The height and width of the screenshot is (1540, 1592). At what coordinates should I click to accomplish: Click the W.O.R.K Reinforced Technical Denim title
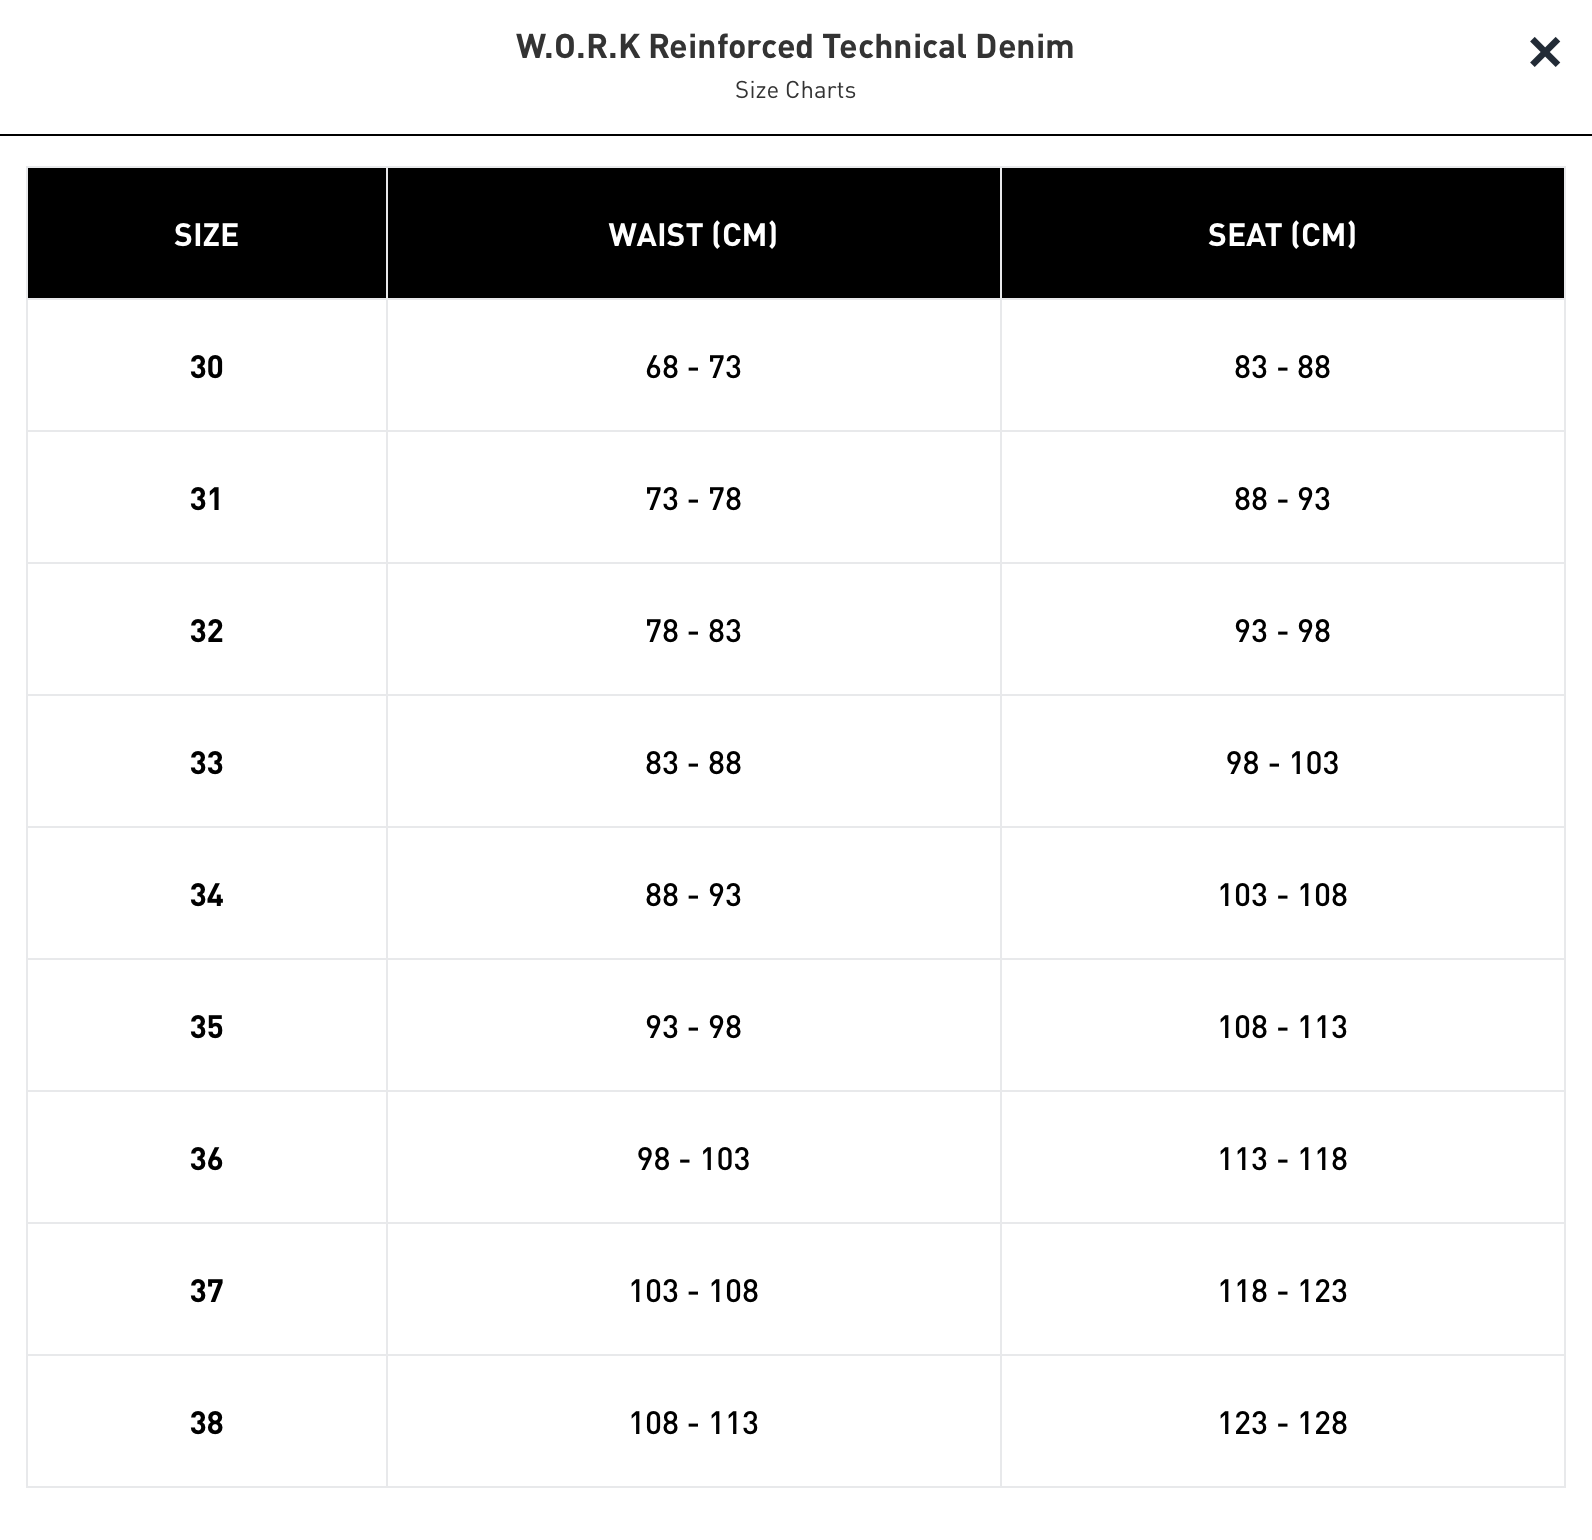[x=795, y=47]
